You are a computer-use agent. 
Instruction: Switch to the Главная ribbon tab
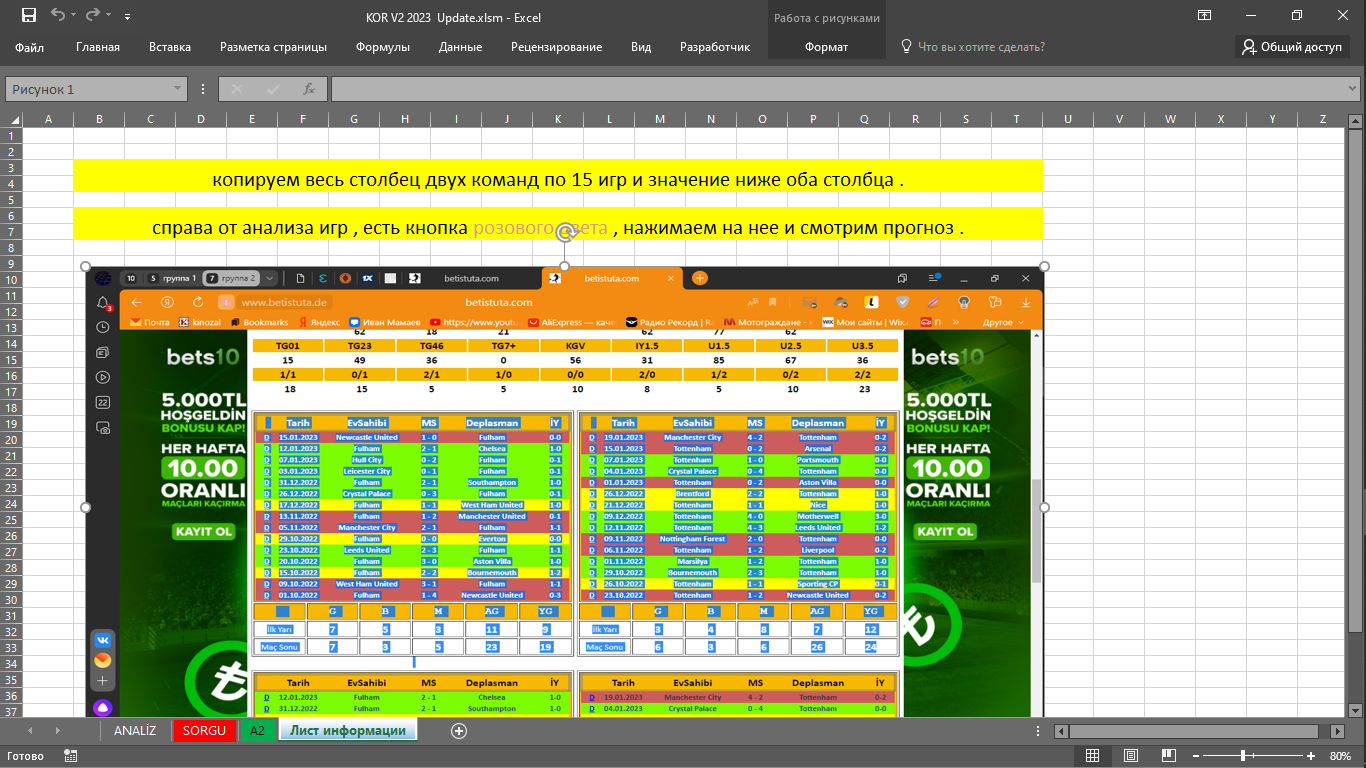(98, 47)
